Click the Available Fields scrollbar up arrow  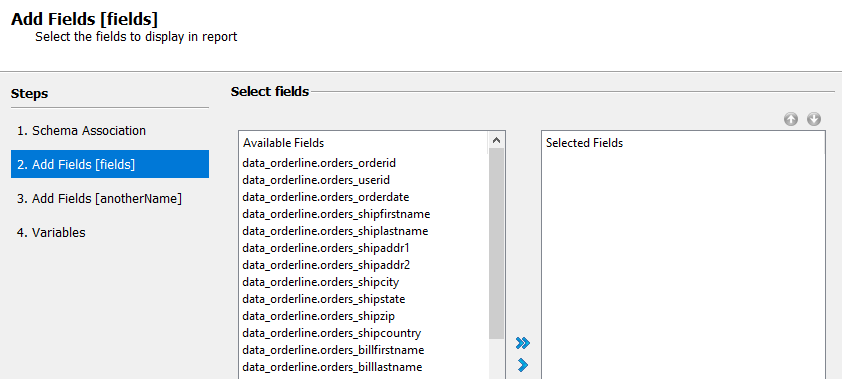(x=497, y=141)
